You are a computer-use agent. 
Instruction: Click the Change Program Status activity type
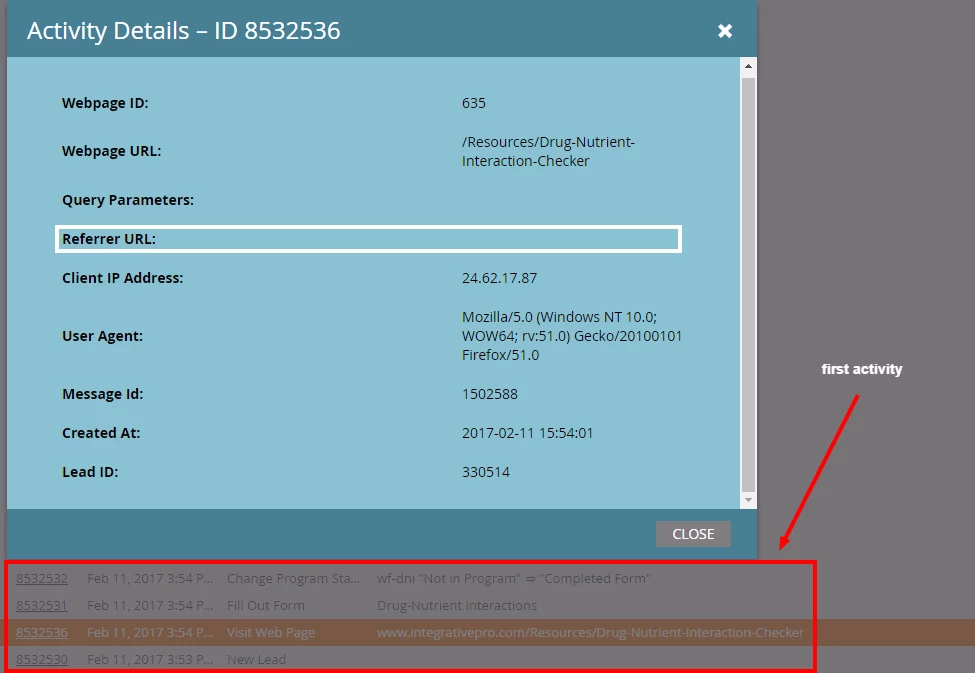tap(293, 578)
